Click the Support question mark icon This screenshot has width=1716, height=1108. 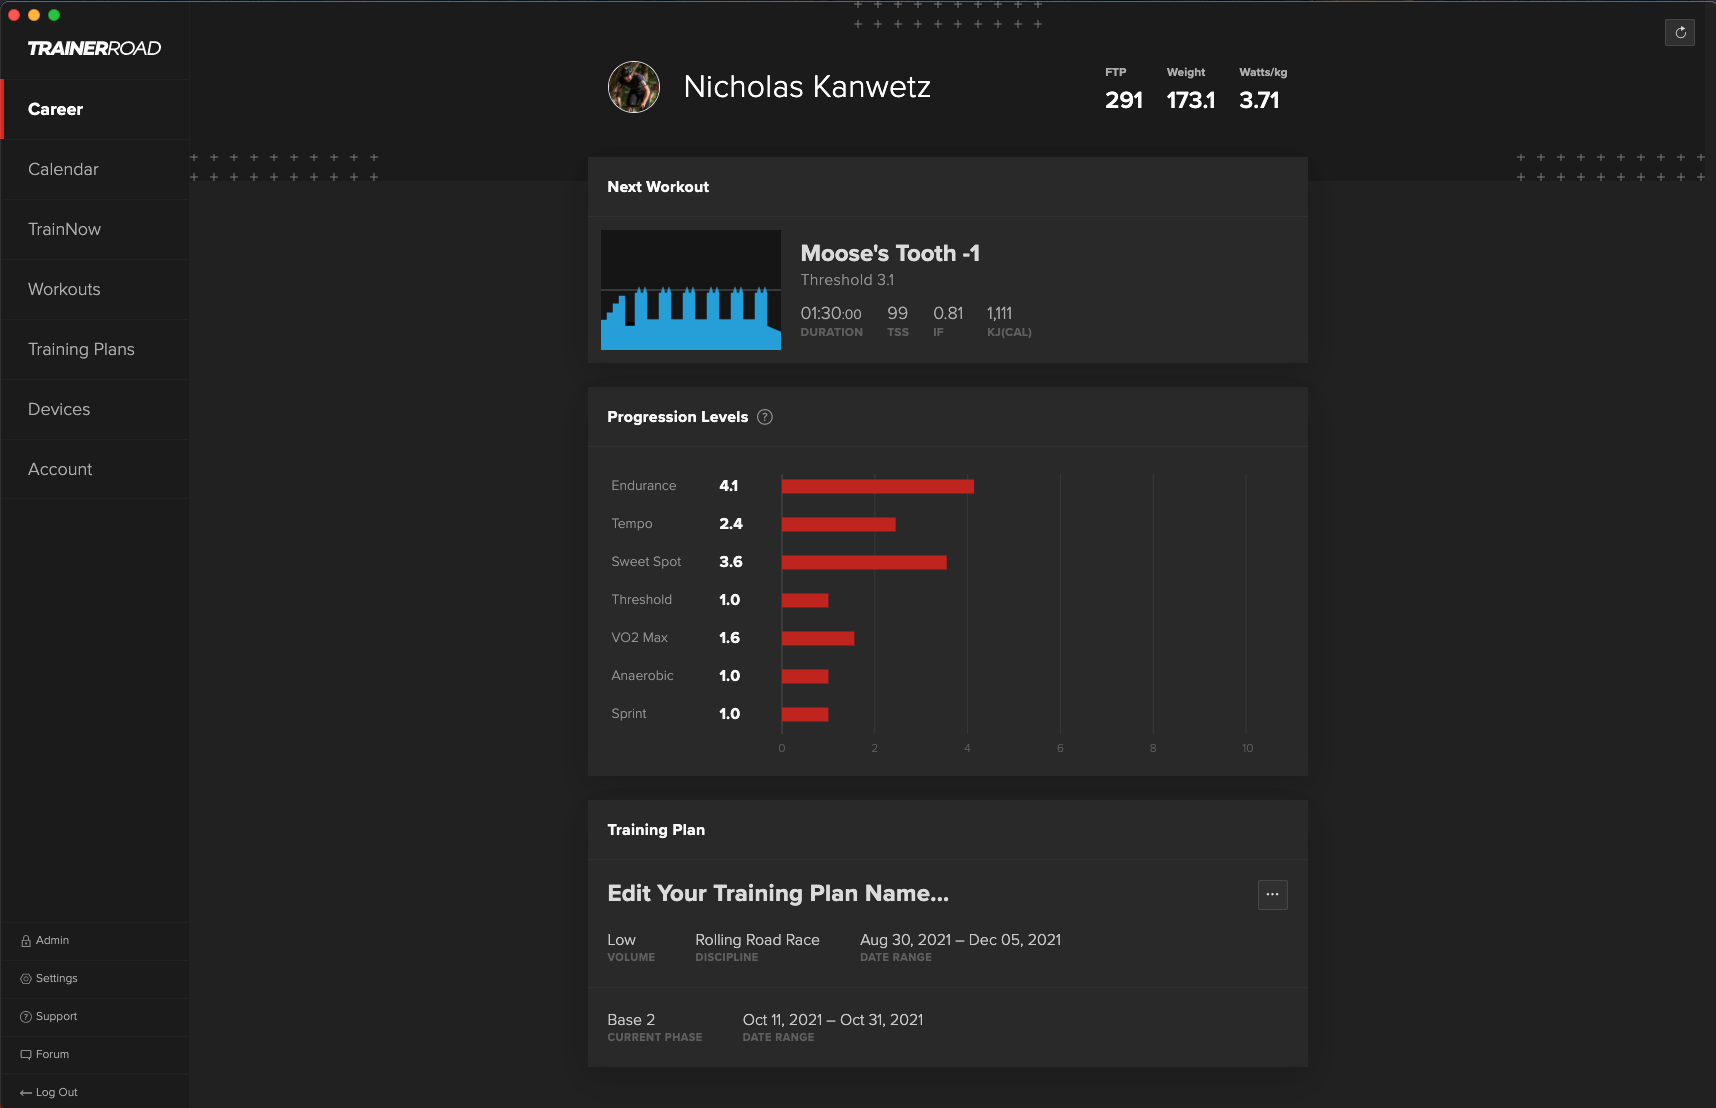click(26, 1017)
